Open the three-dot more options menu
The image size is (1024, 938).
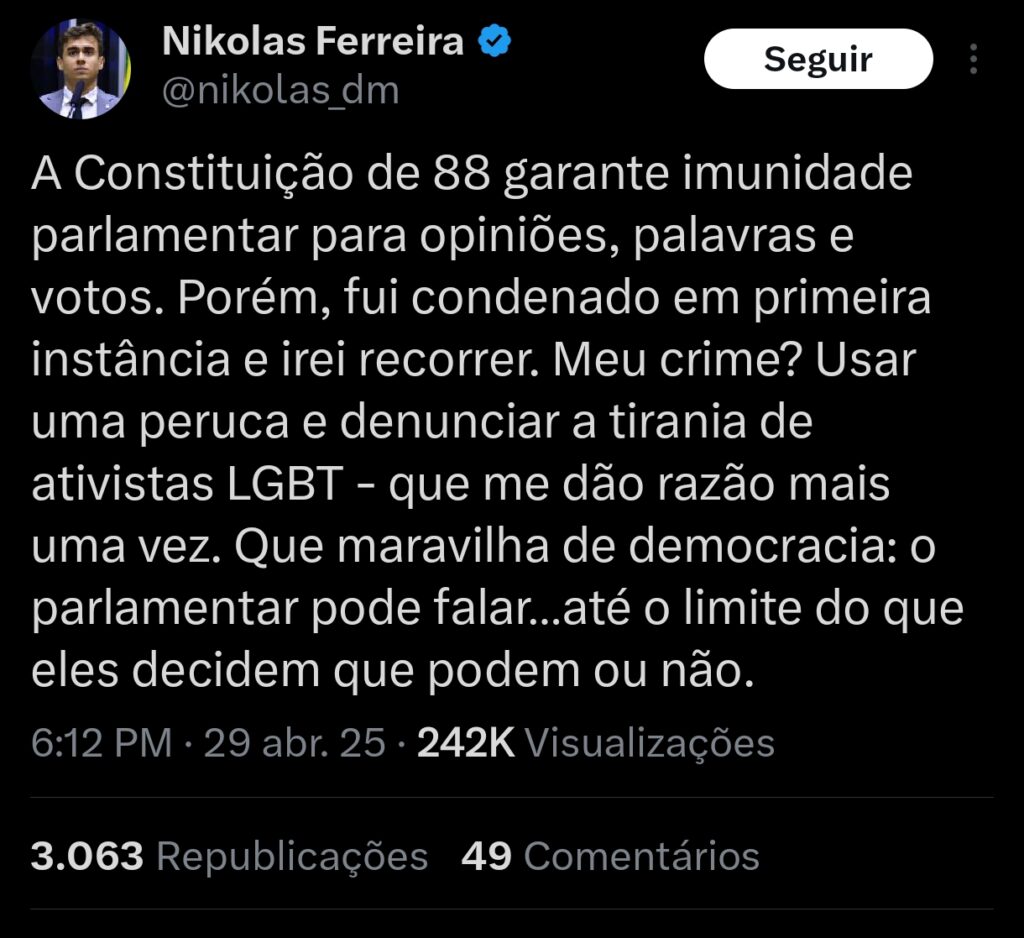point(973,59)
